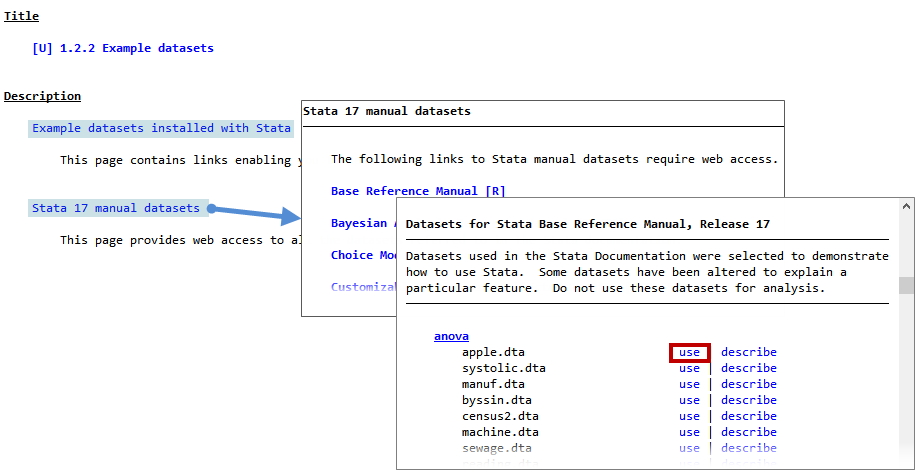Click describe link for machine.dta
The image size is (915, 470).
[x=749, y=433]
